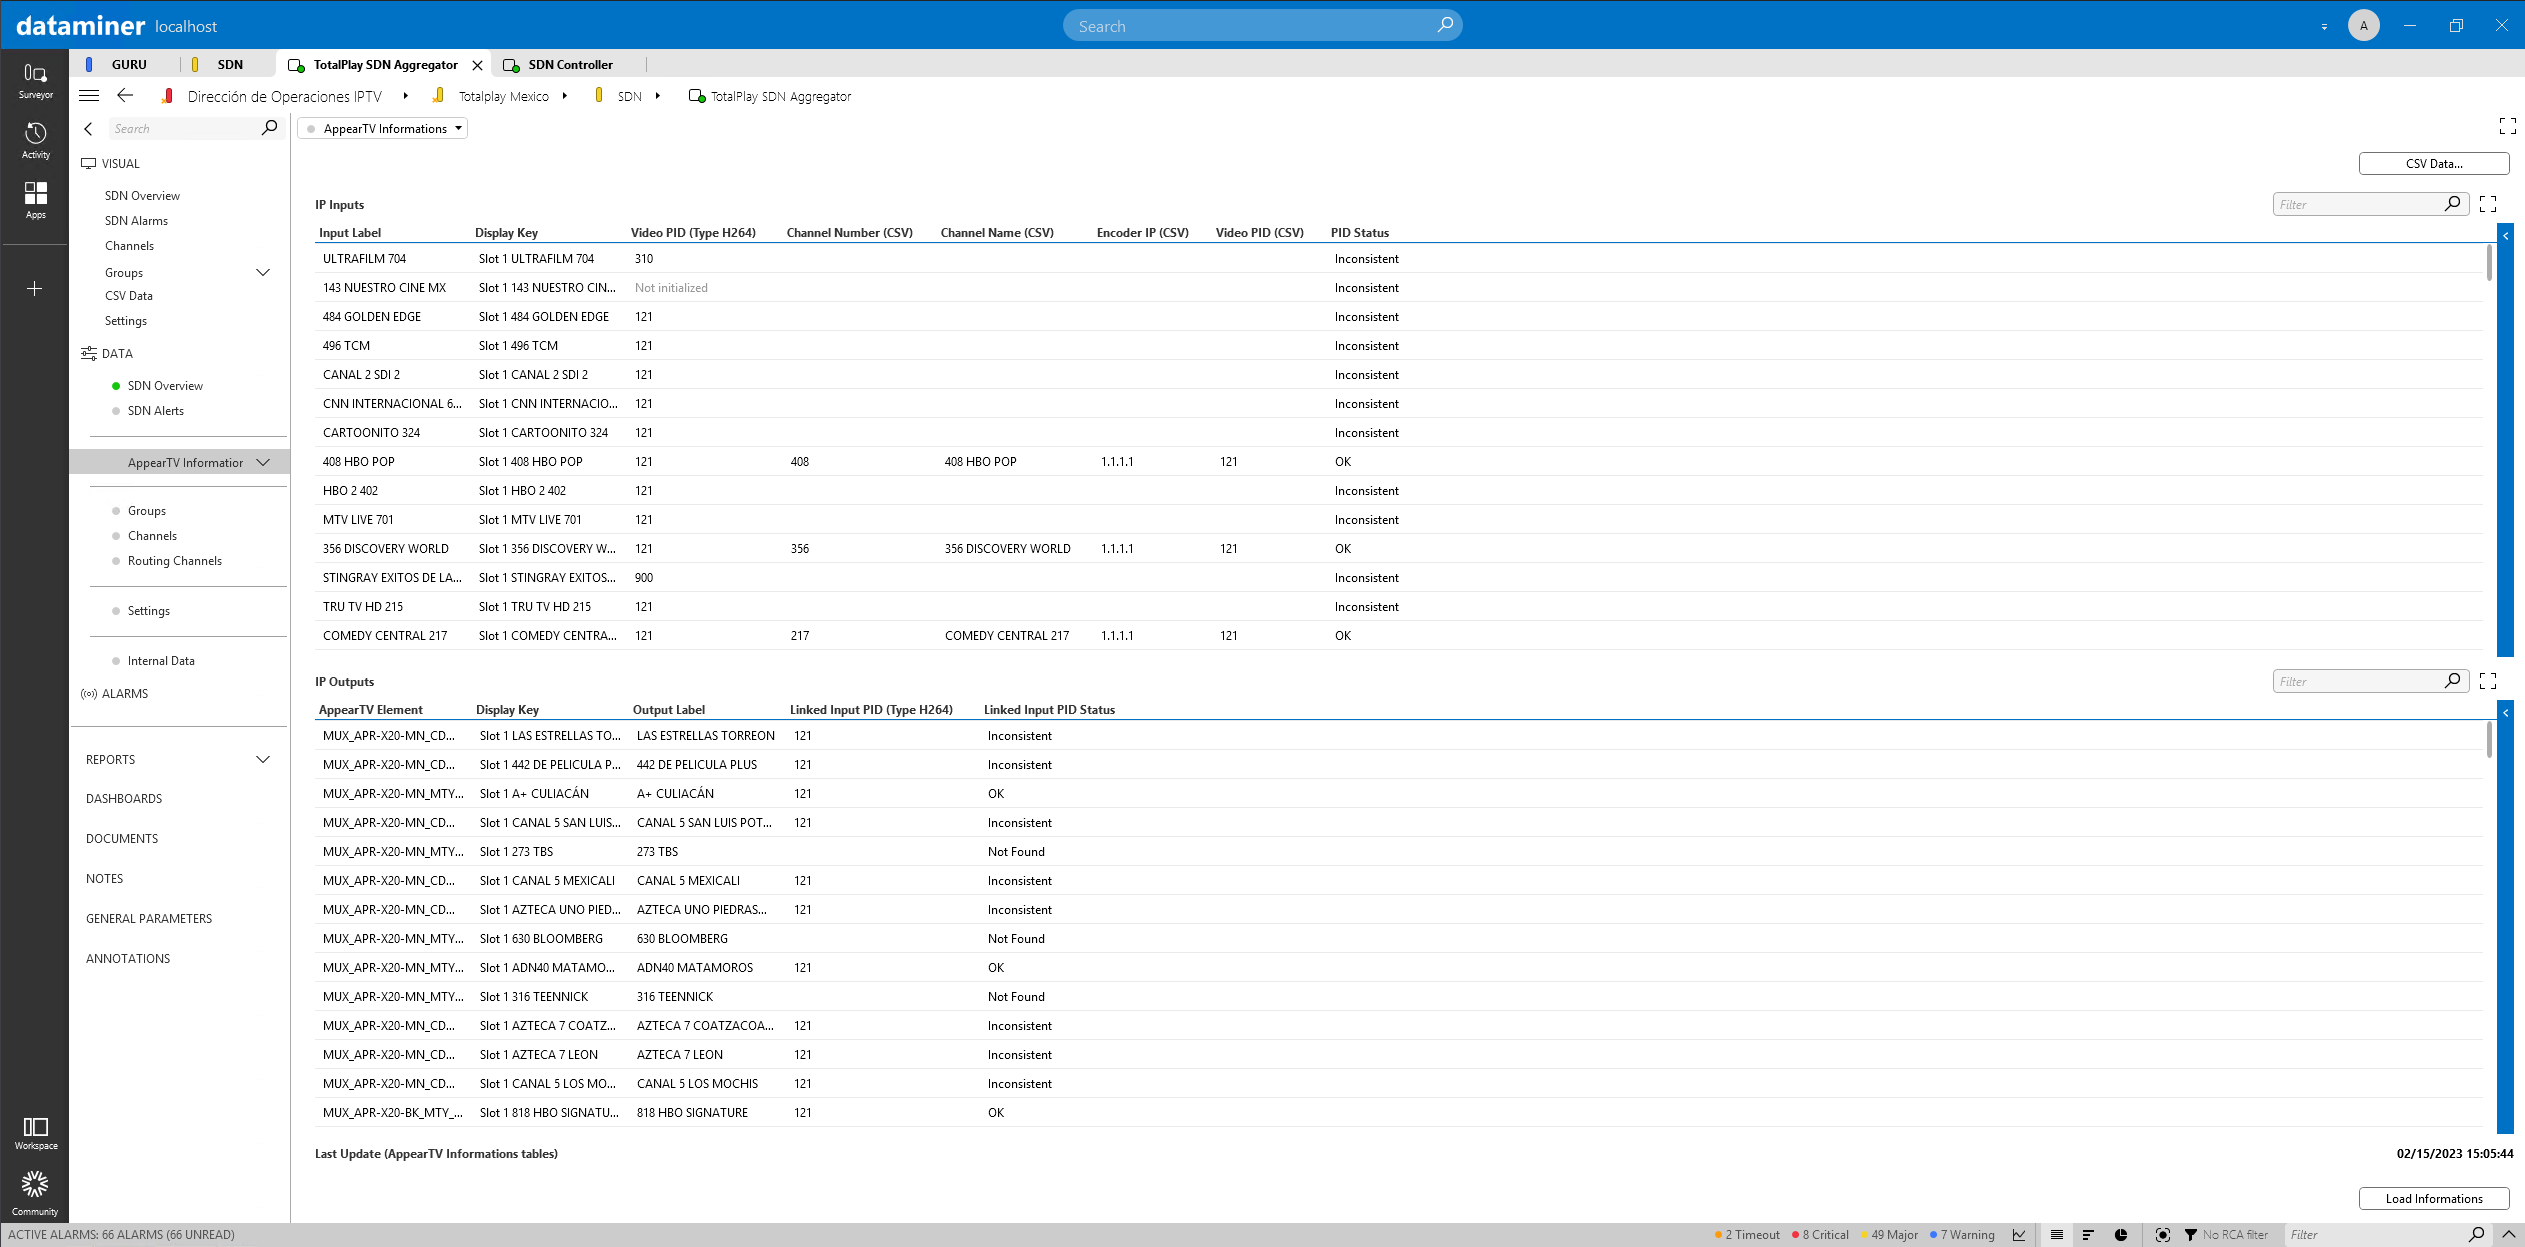This screenshot has height=1247, width=2525.
Task: Select the SDN Alerts data page
Action: 155,411
